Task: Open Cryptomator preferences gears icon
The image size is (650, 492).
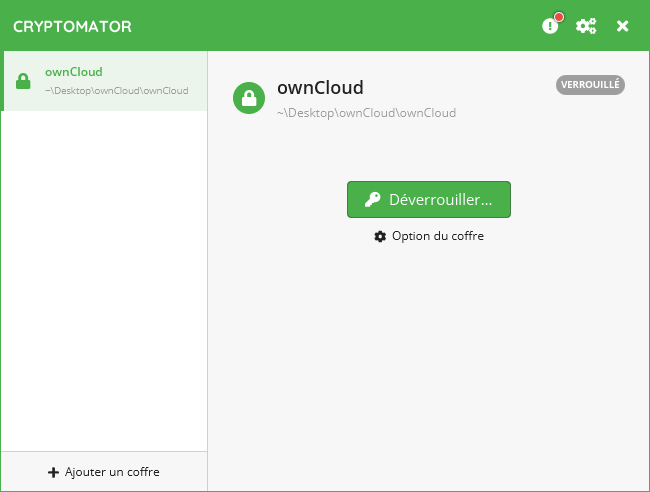Action: (x=586, y=26)
